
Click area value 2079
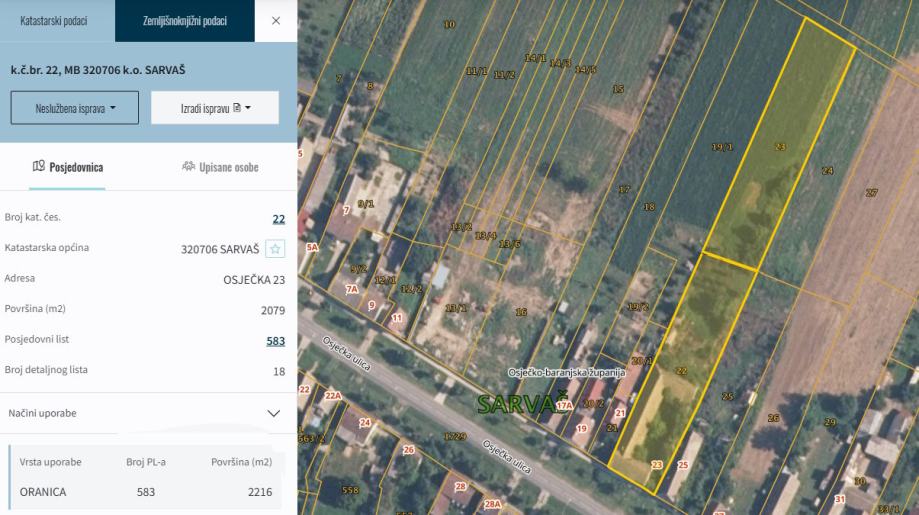(273, 311)
